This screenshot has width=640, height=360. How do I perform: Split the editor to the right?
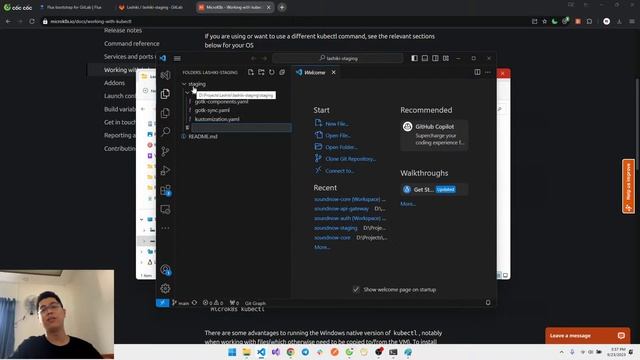coord(477,72)
